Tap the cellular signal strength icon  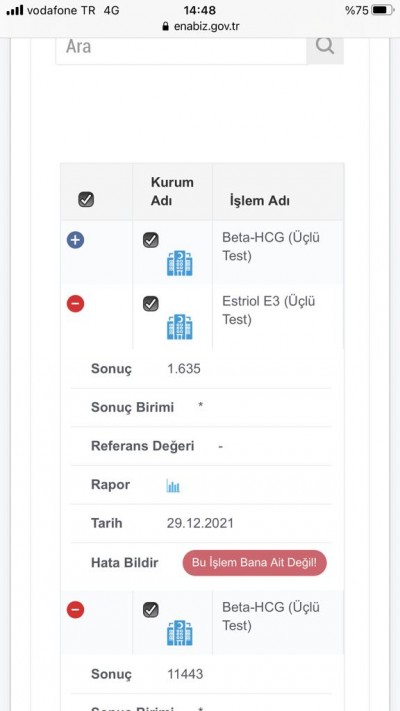(15, 10)
